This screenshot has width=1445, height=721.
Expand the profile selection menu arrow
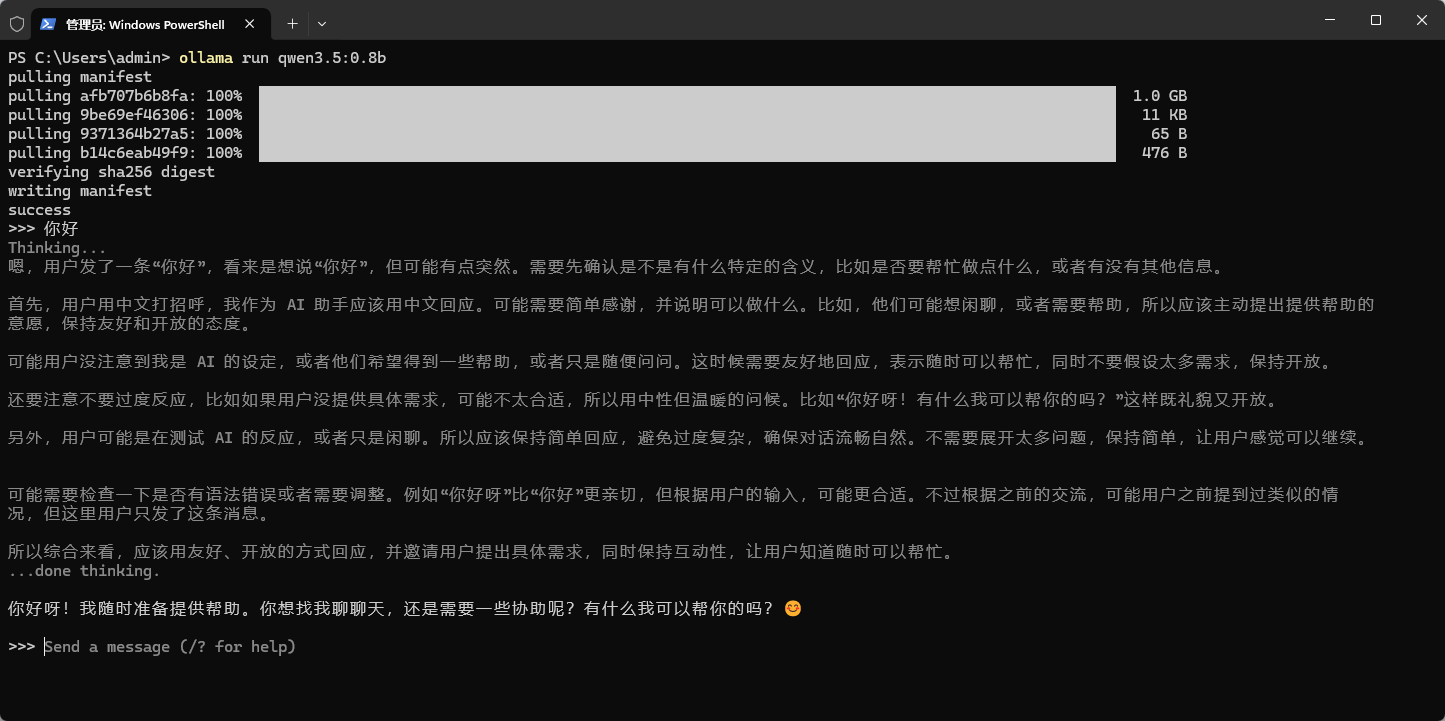321,23
